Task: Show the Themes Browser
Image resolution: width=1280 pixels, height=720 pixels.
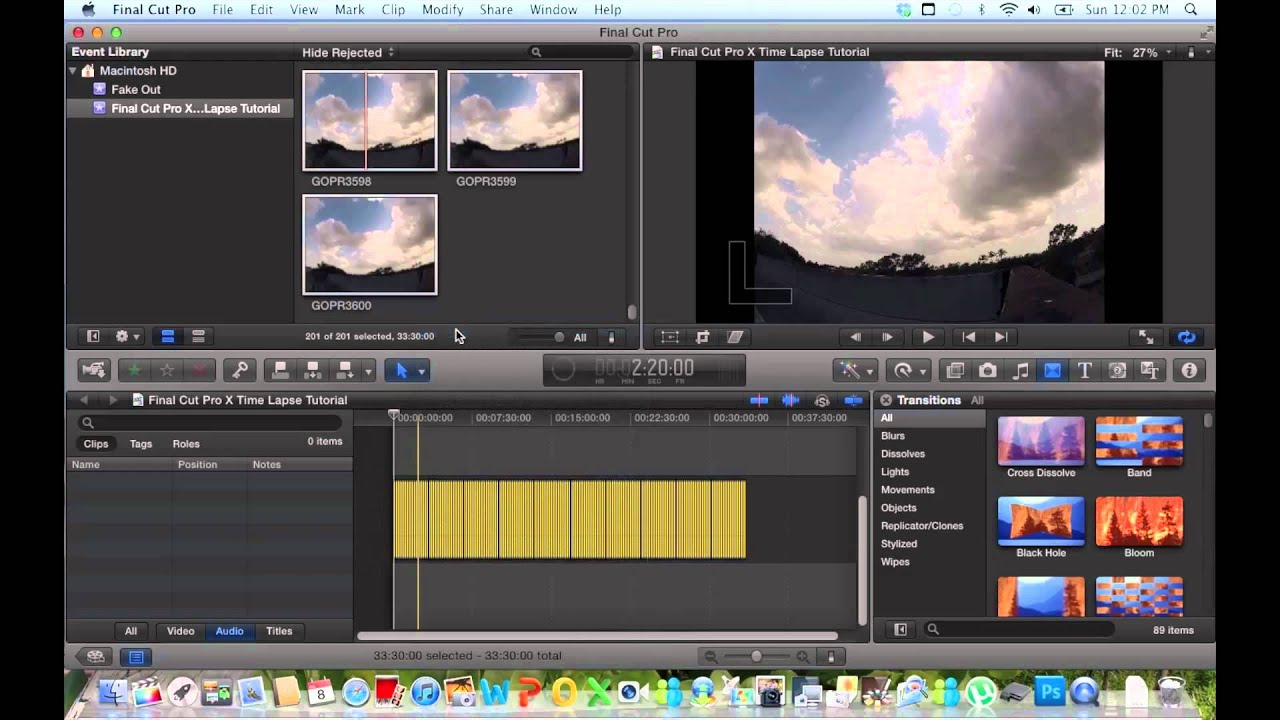Action: (x=1149, y=371)
